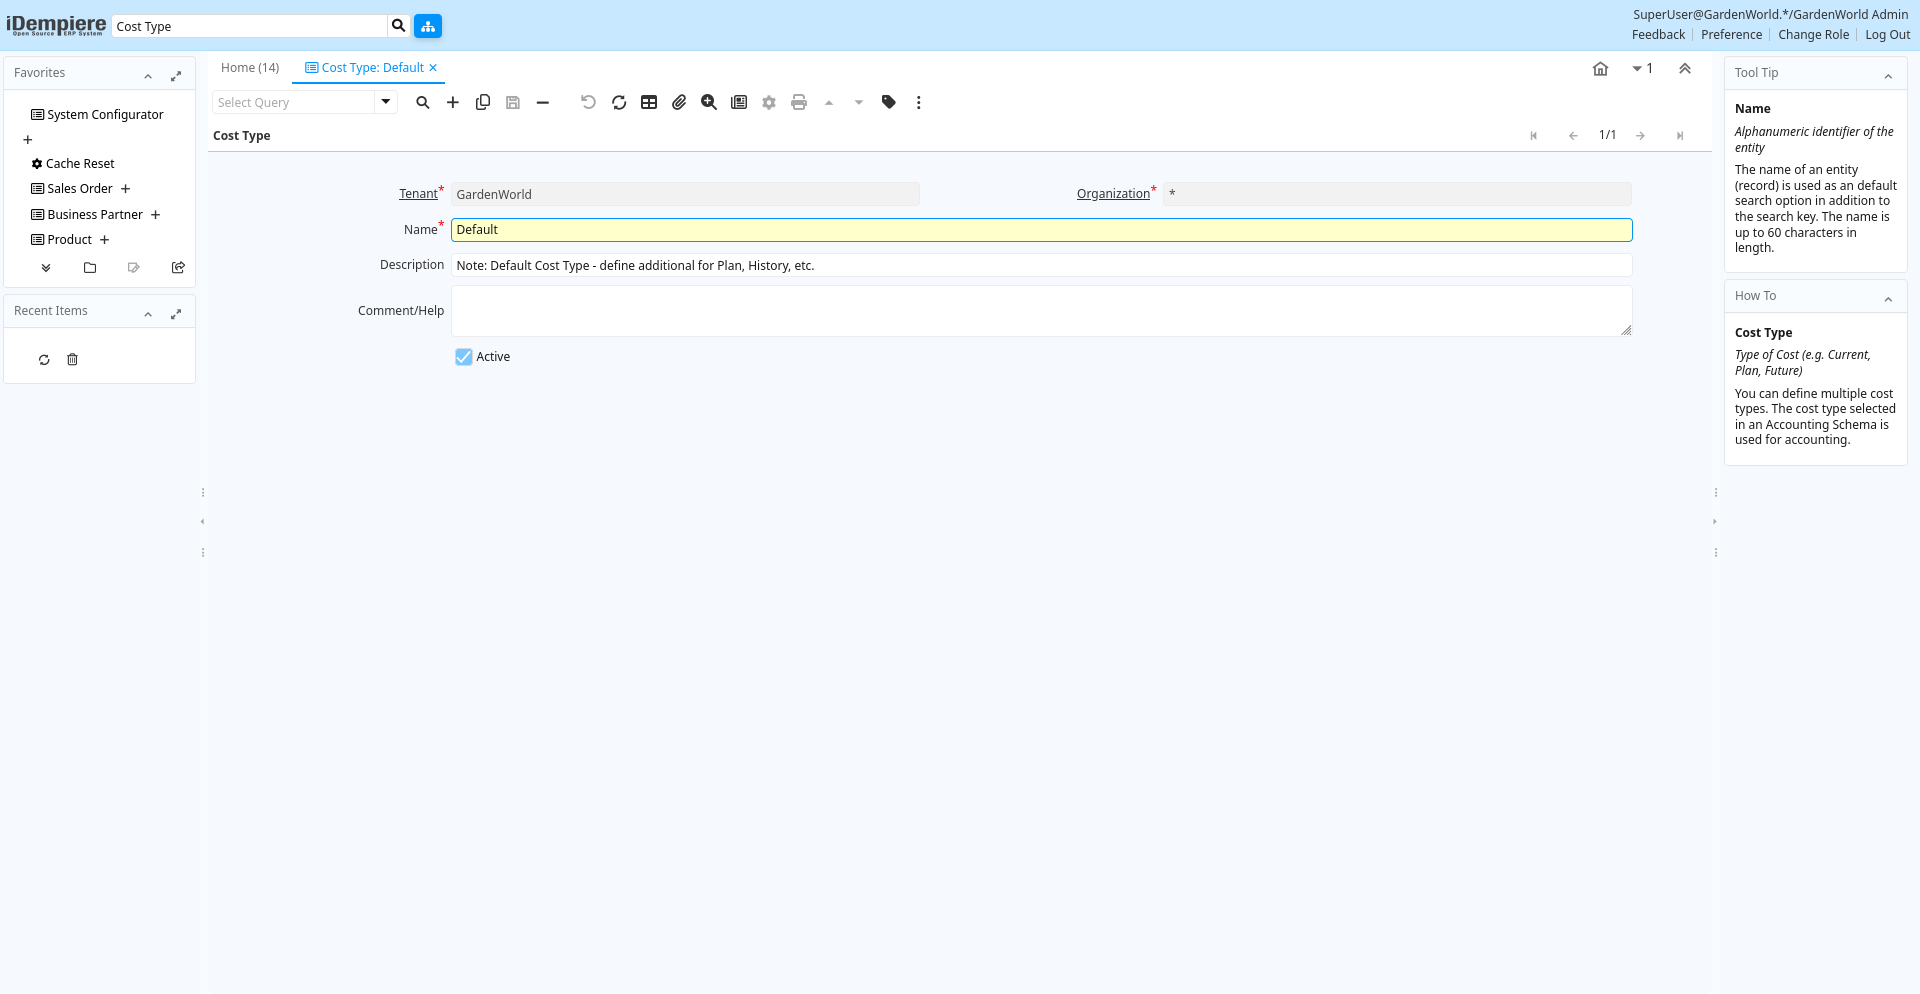Screen dimensions: 1920x994
Task: Click the Description input field
Action: click(1040, 266)
